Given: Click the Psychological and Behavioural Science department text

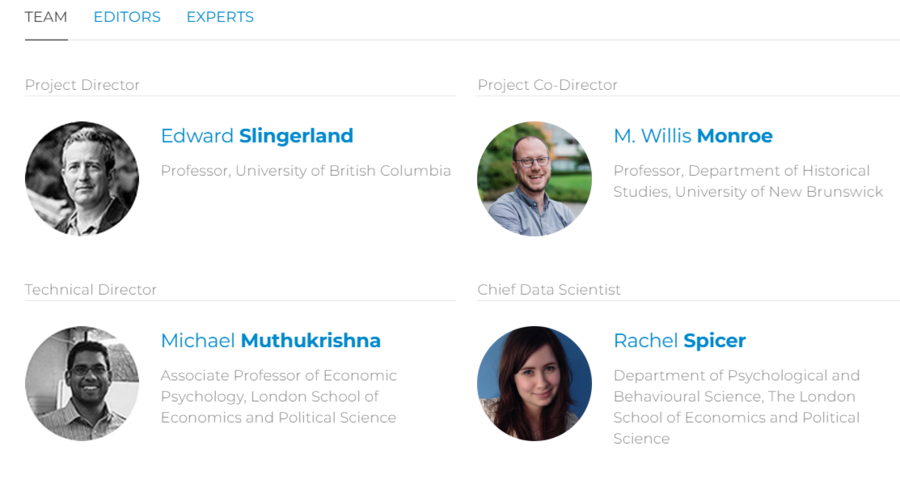Looking at the screenshot, I should [736, 386].
